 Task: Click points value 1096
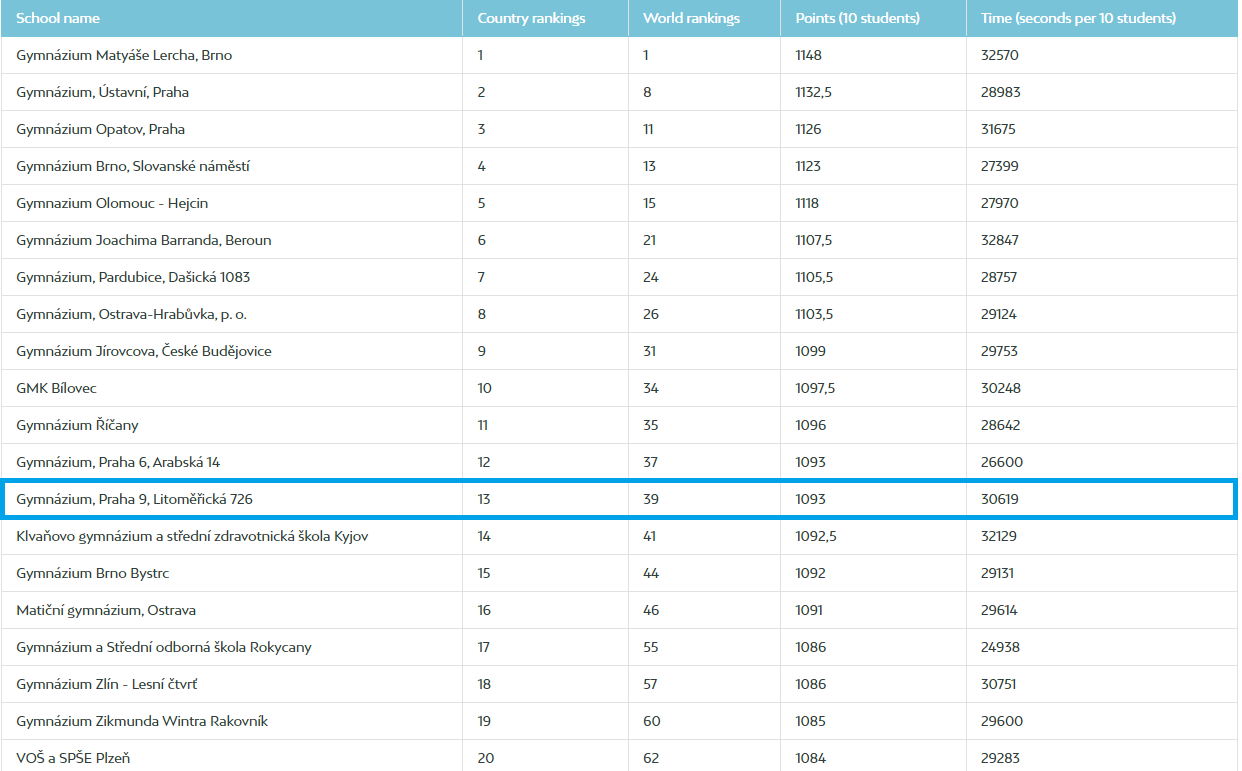(811, 425)
